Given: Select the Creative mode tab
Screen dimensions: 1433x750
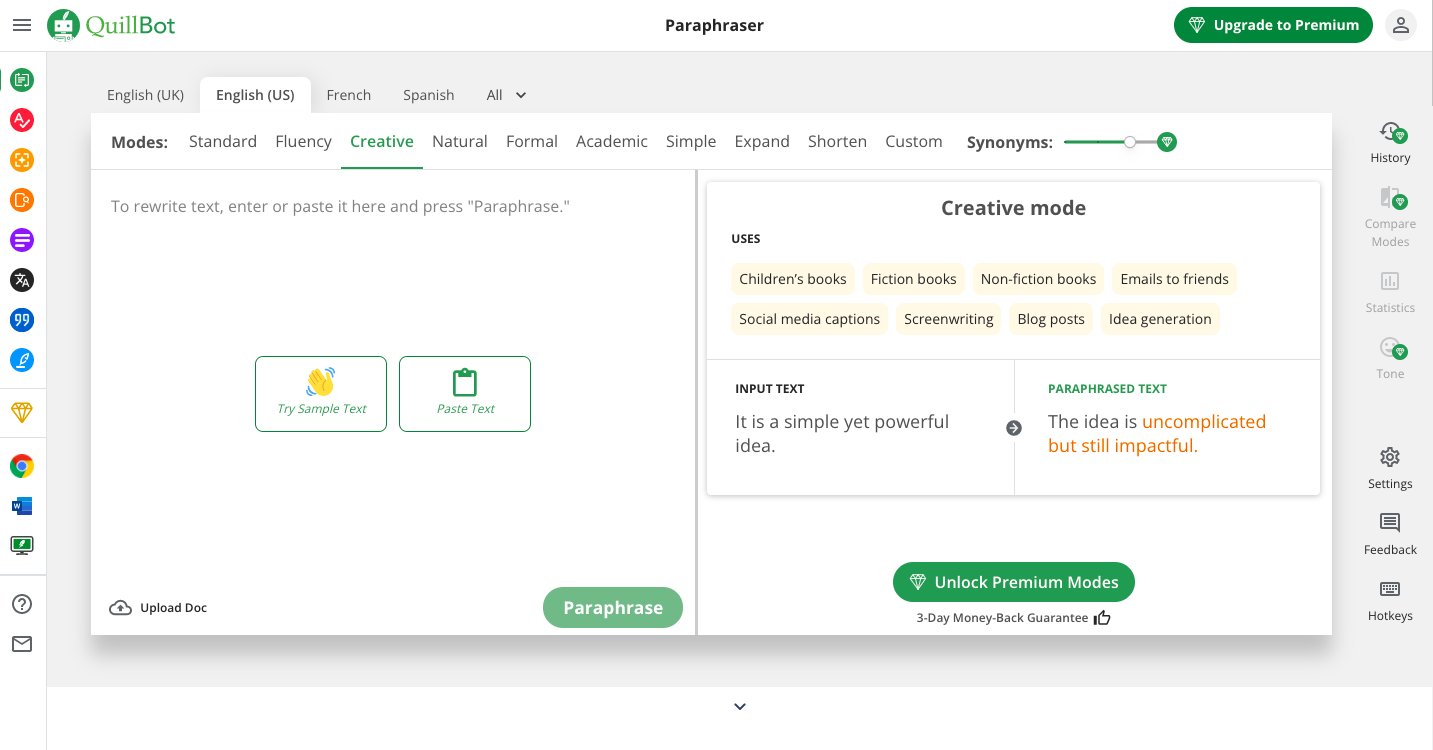Looking at the screenshot, I should pyautogui.click(x=382, y=142).
